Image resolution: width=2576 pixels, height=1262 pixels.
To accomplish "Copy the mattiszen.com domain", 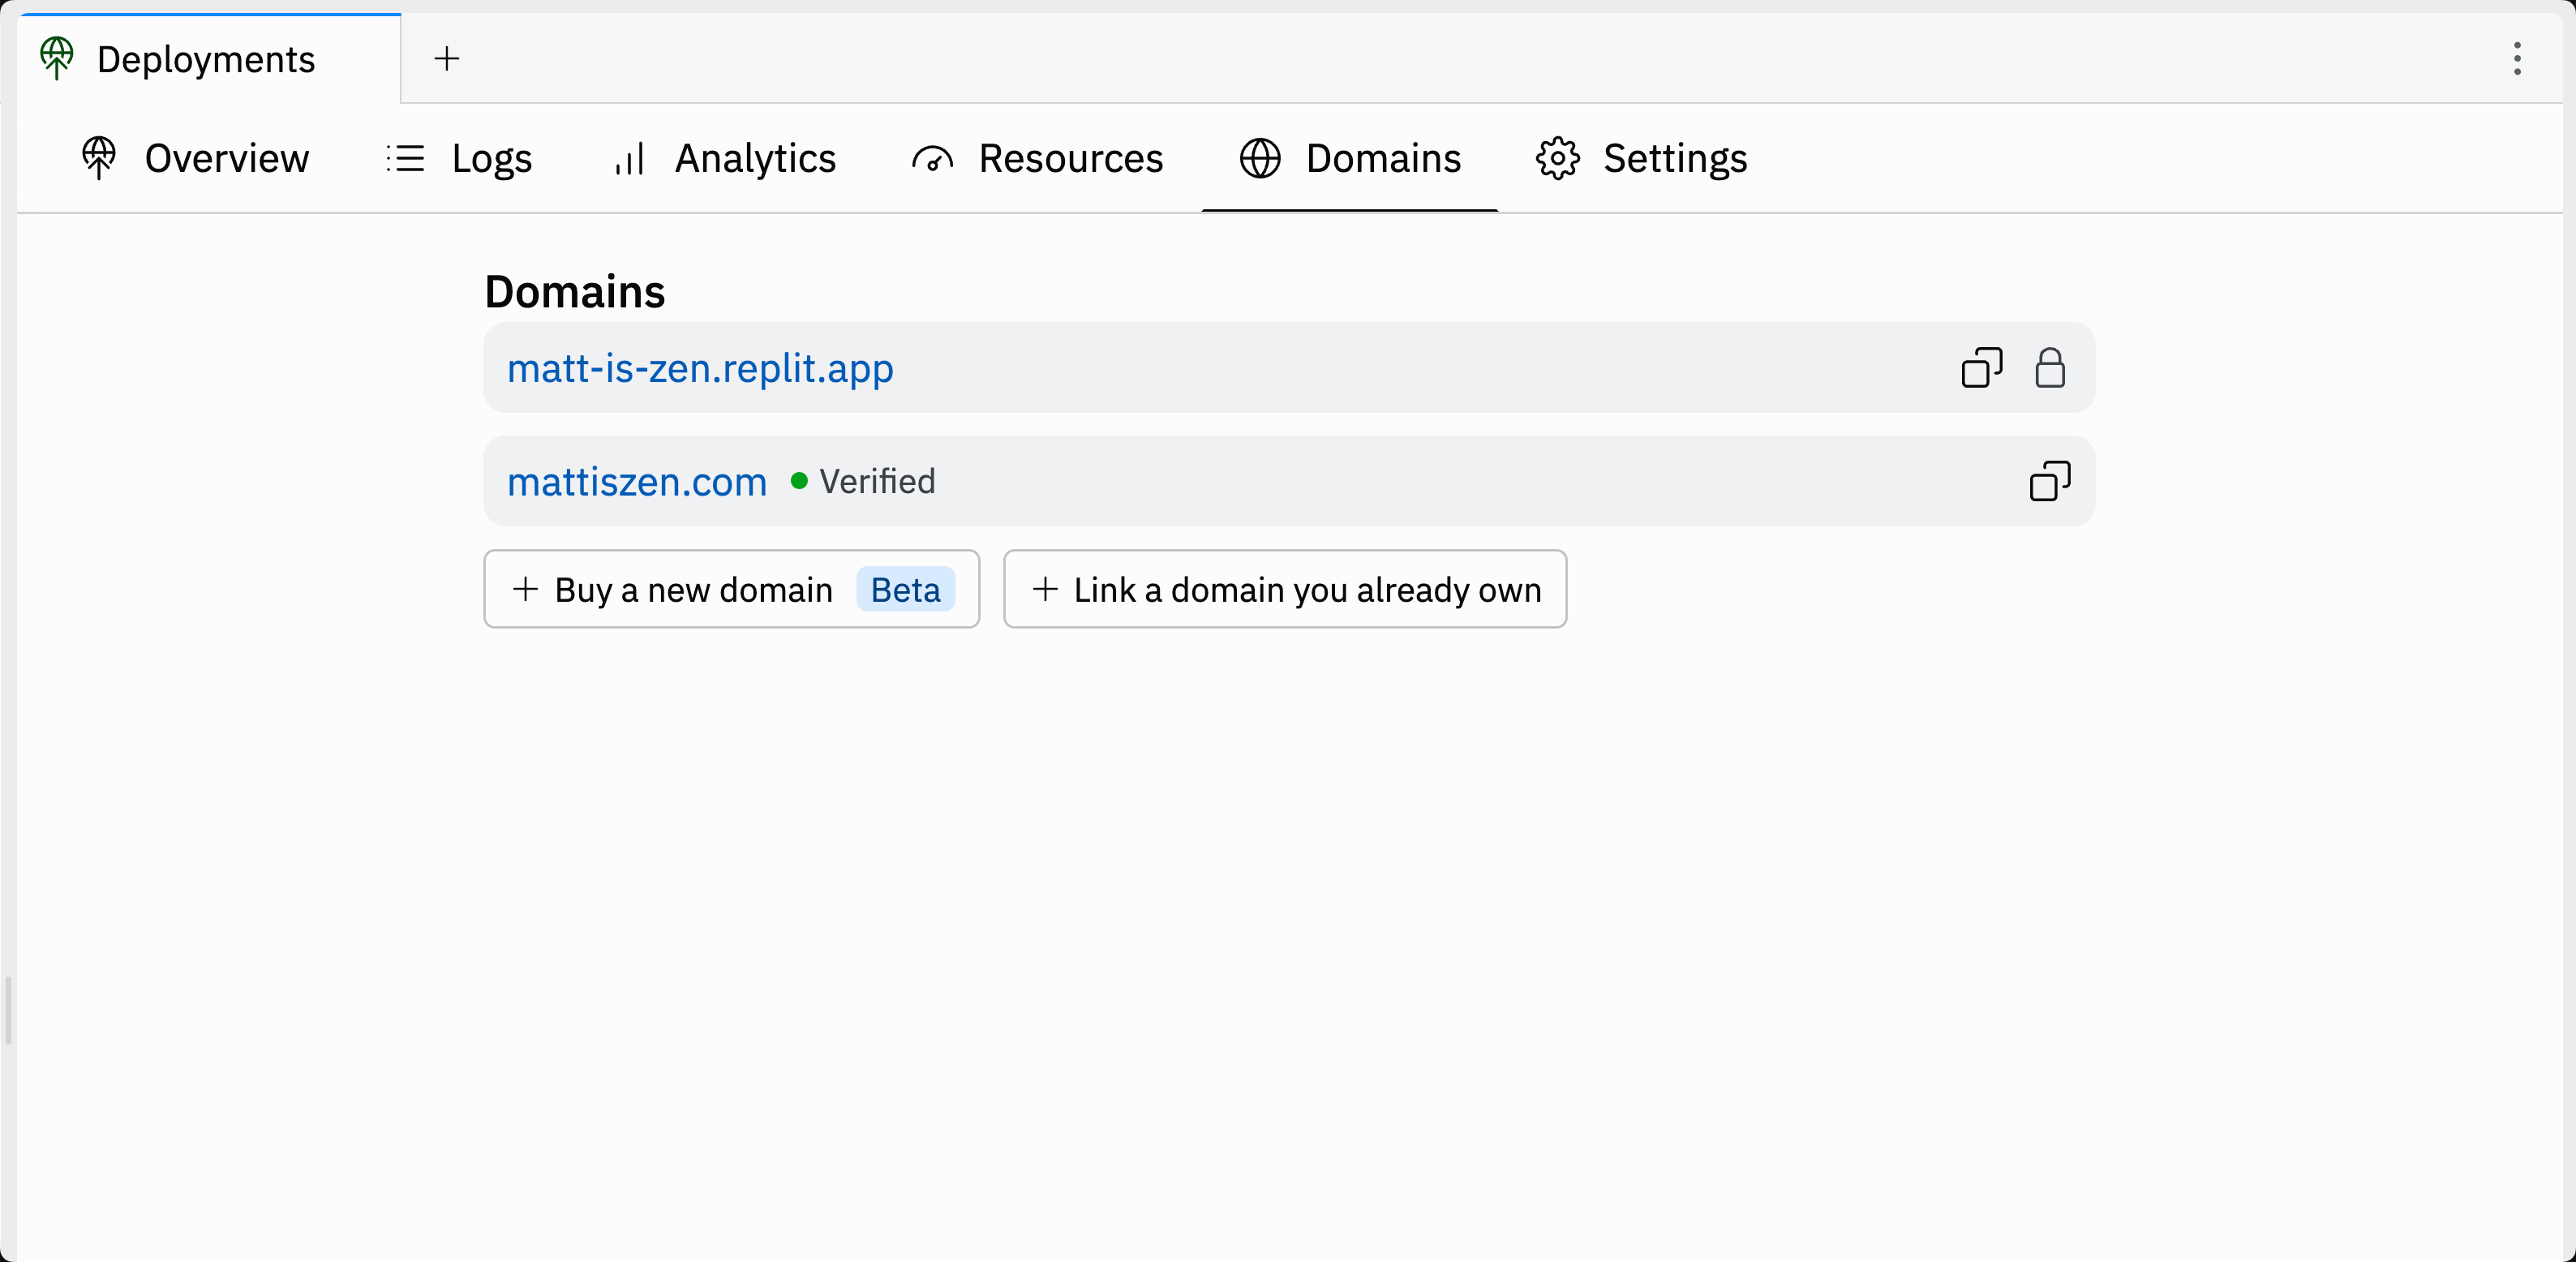I will [x=2049, y=481].
